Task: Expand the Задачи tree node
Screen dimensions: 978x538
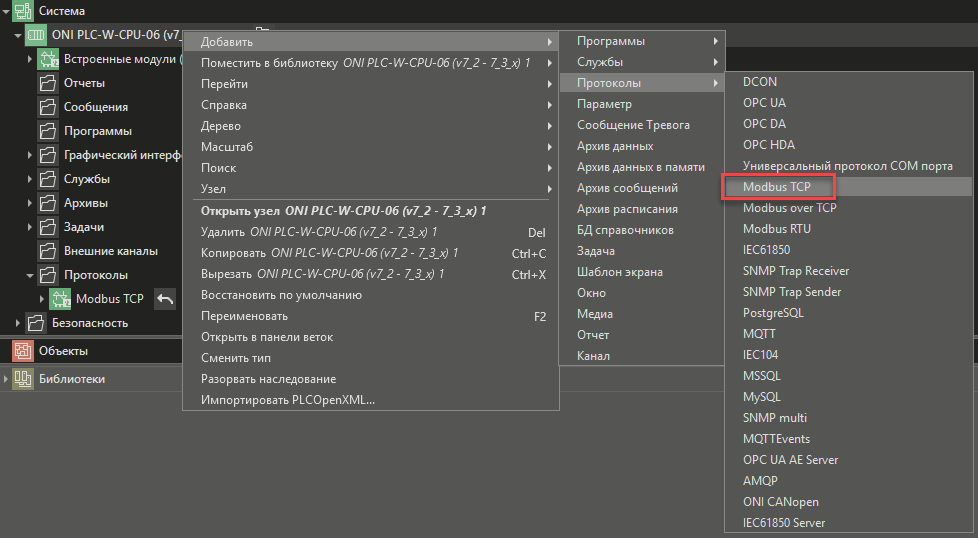Action: pos(29,227)
